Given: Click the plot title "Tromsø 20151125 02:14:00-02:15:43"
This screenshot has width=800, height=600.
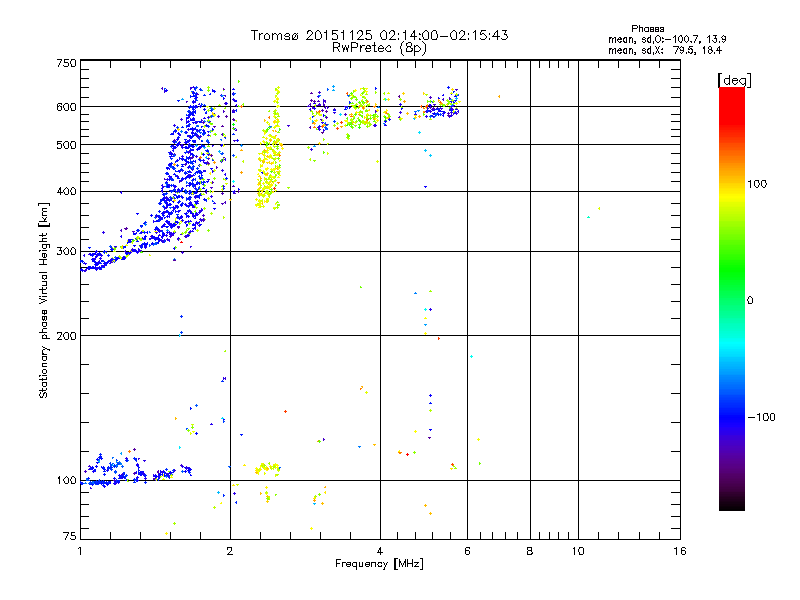Looking at the screenshot, I should tap(379, 35).
